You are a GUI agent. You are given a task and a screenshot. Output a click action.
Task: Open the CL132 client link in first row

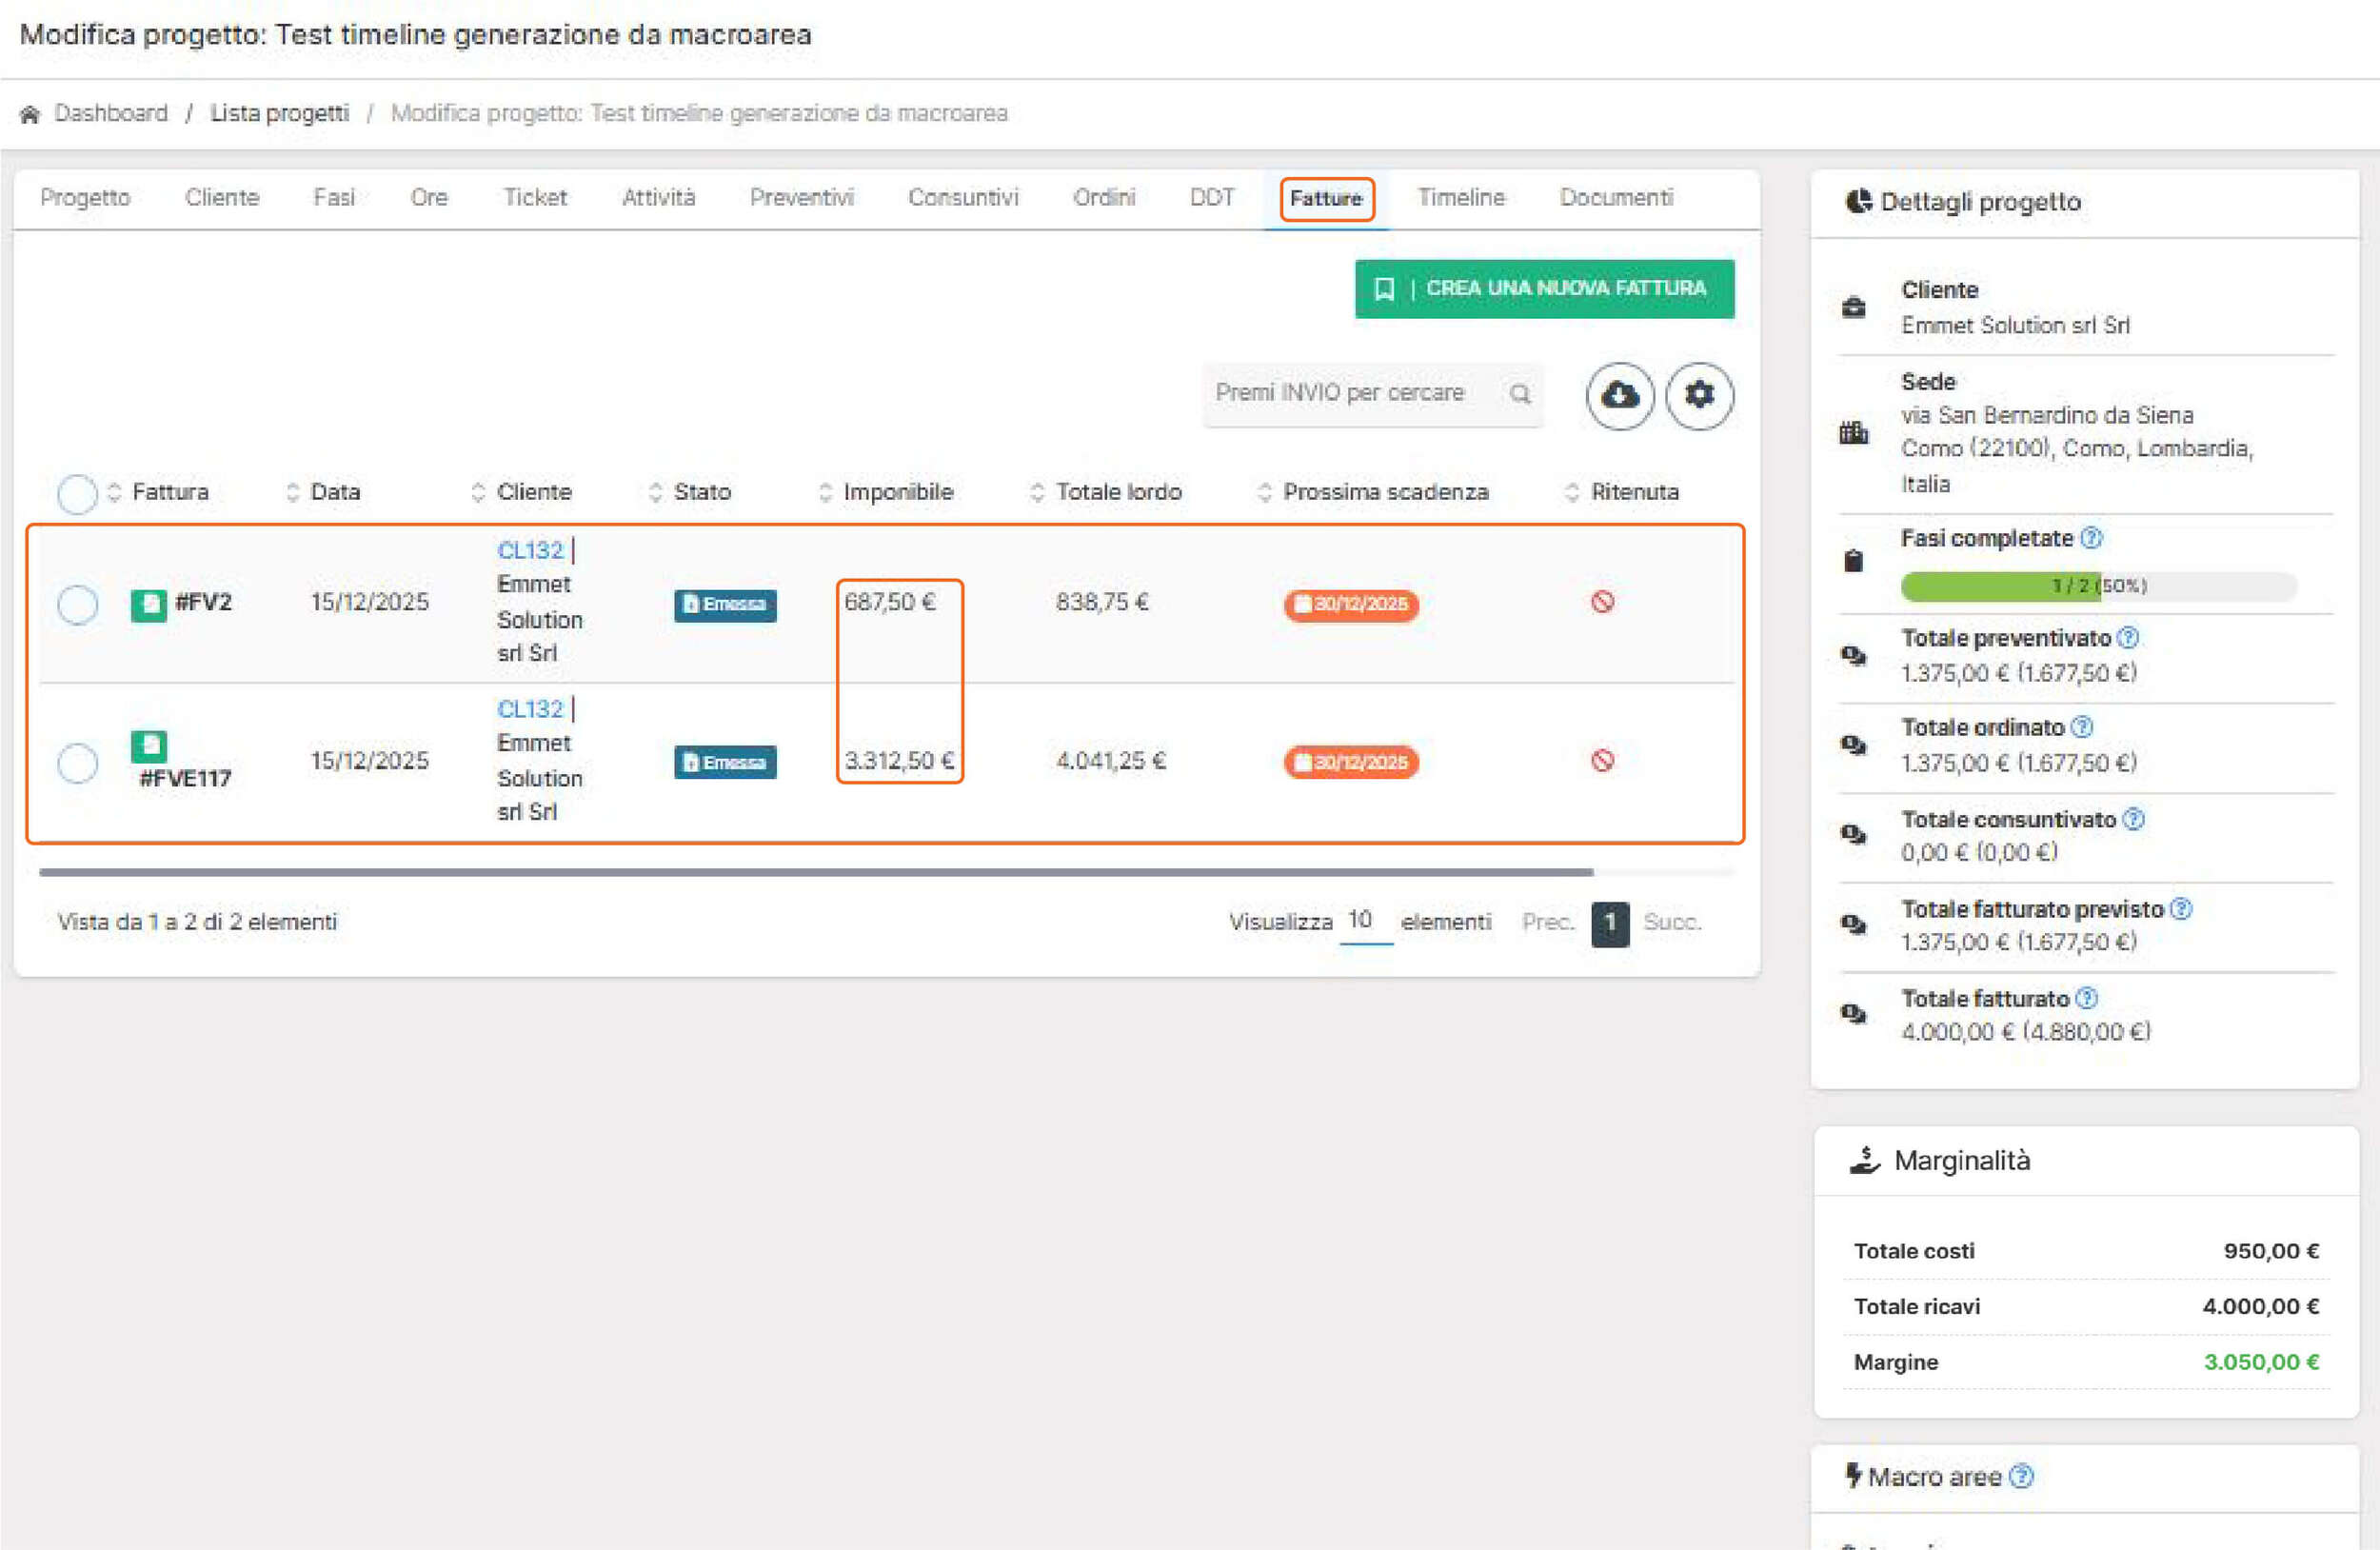530,550
